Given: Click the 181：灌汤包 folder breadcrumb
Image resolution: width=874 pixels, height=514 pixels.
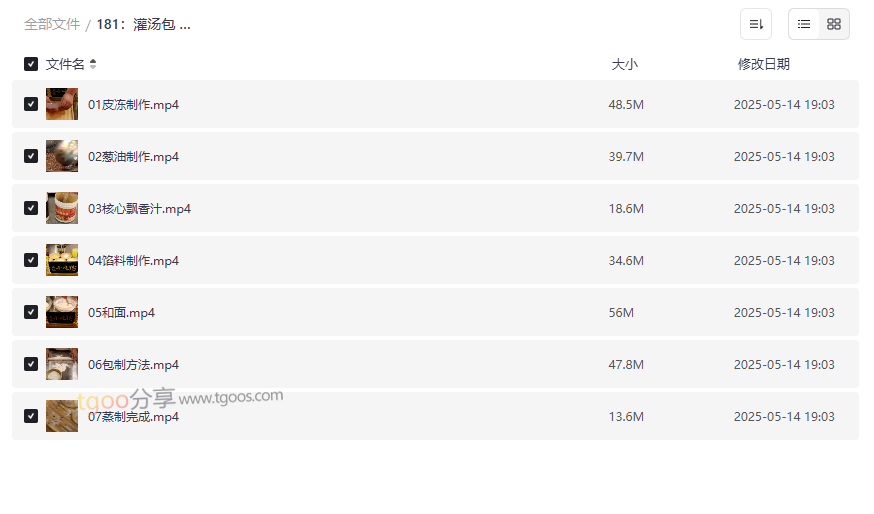Looking at the screenshot, I should [x=143, y=24].
